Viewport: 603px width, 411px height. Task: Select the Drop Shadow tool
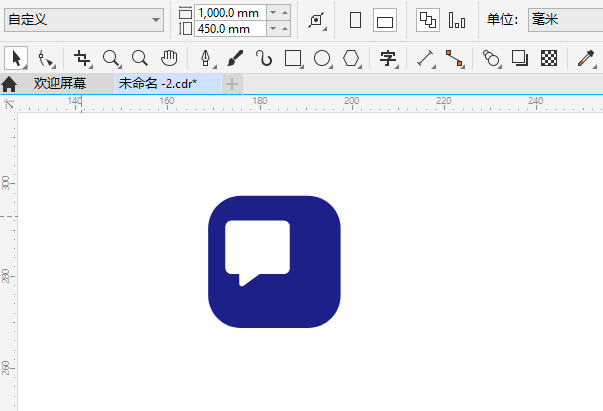coord(519,58)
